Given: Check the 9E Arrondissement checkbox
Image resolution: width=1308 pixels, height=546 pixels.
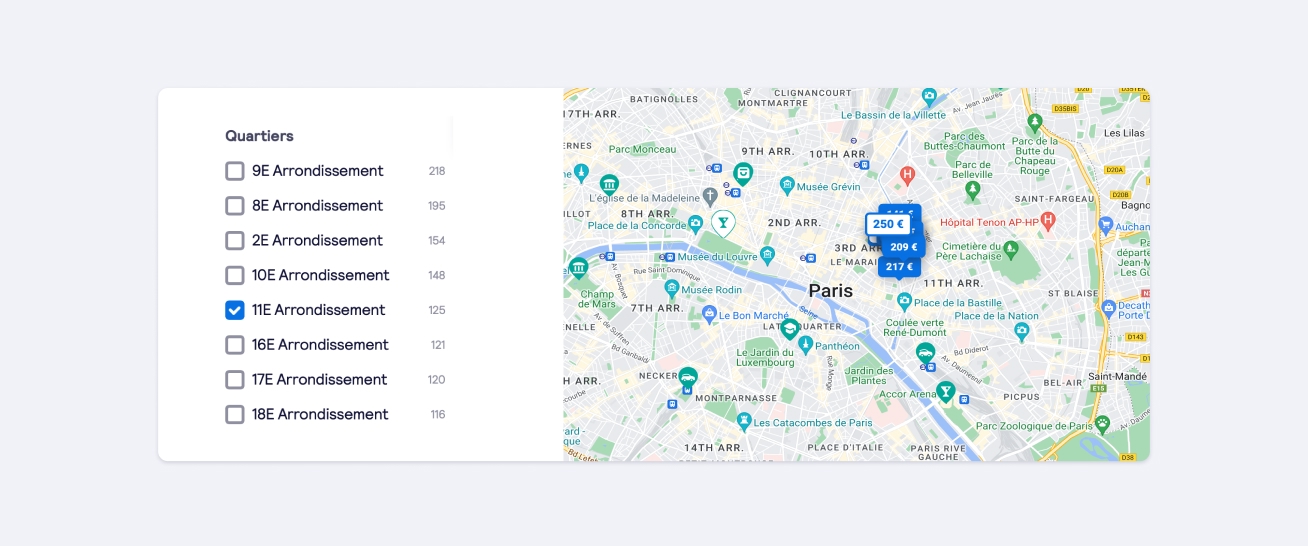Looking at the screenshot, I should point(235,171).
